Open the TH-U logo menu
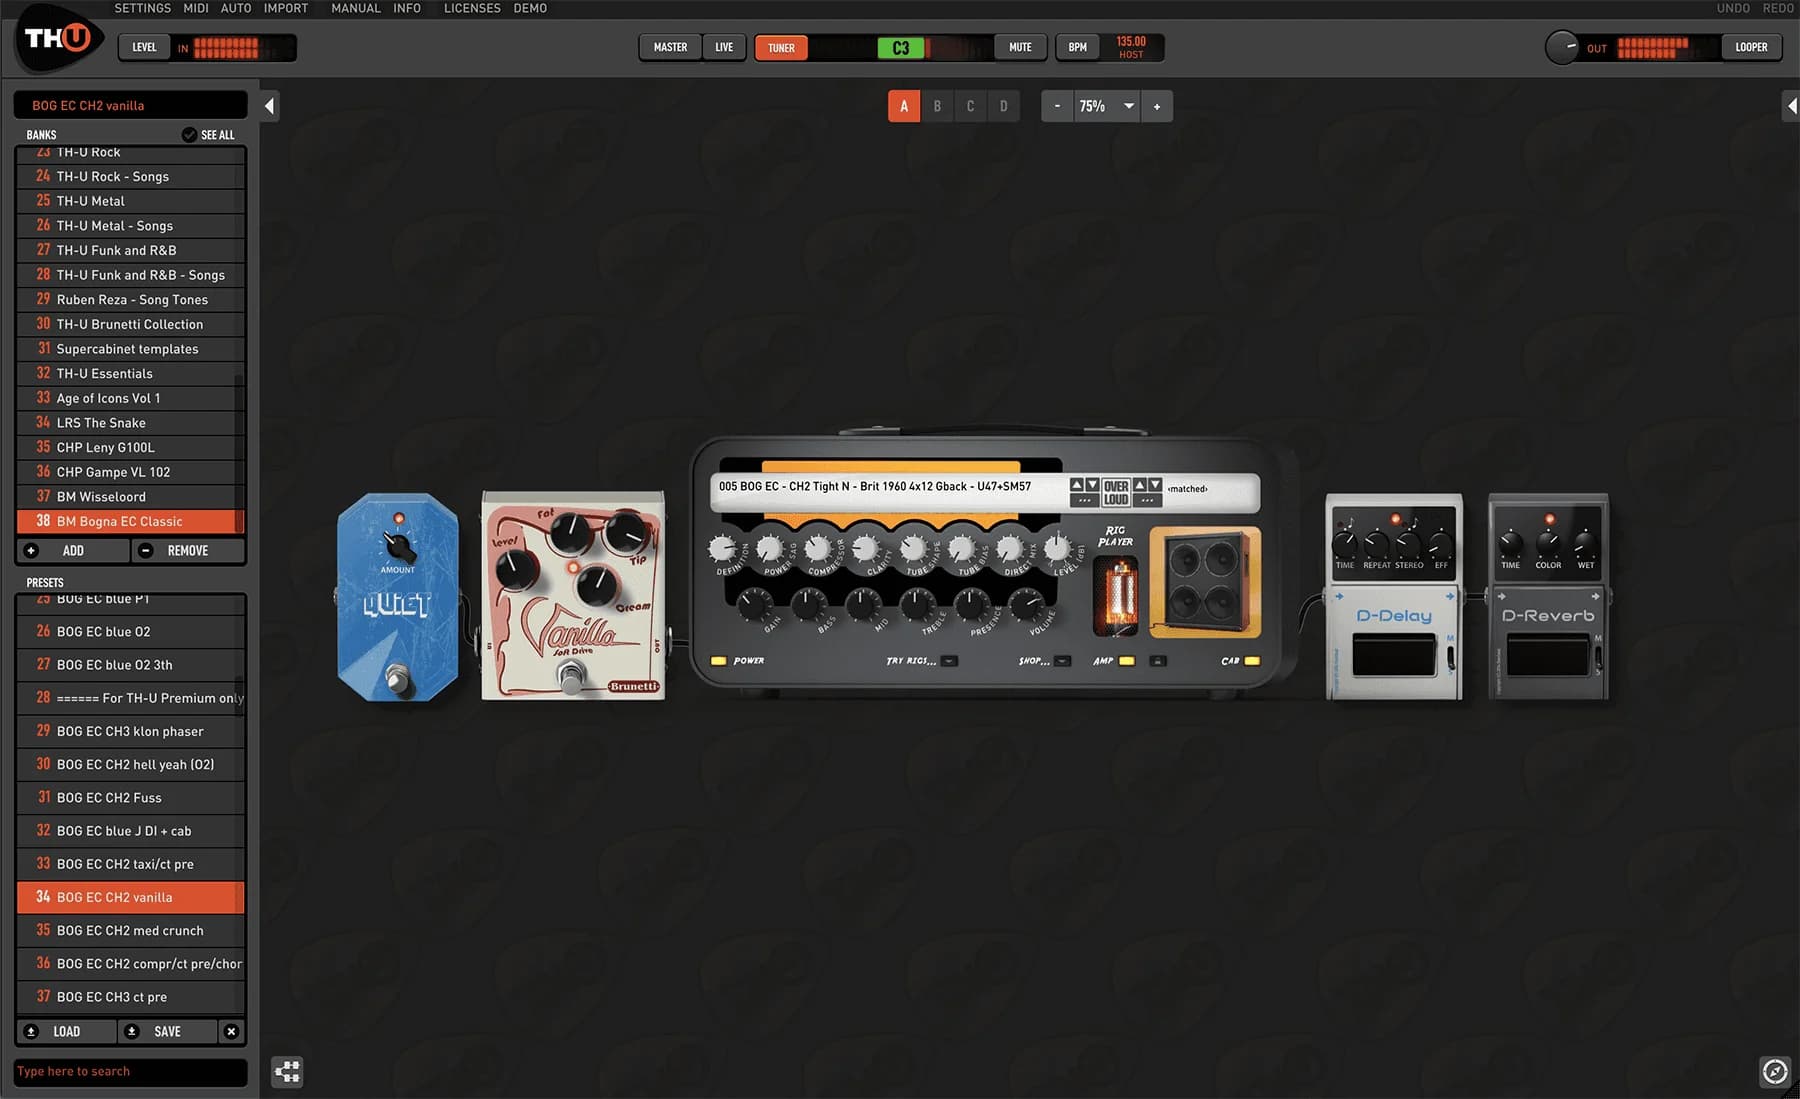 point(57,40)
